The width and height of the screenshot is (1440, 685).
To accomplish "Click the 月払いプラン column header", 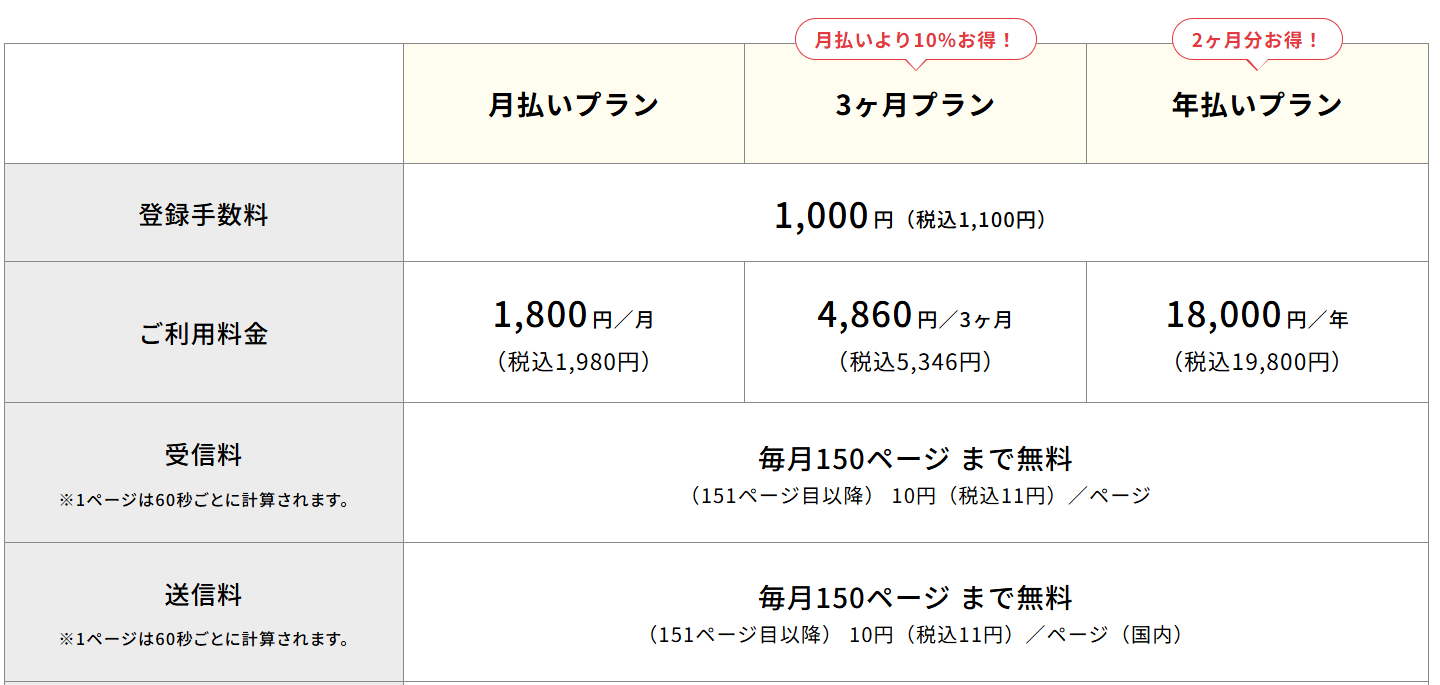I will pyautogui.click(x=573, y=105).
